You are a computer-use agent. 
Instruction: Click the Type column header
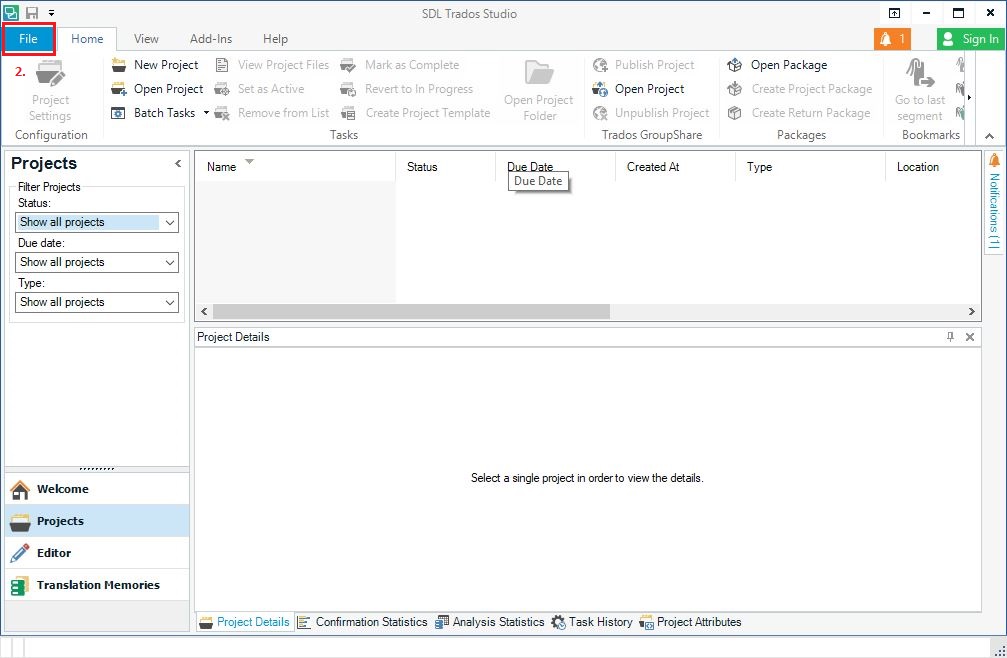tap(810, 167)
